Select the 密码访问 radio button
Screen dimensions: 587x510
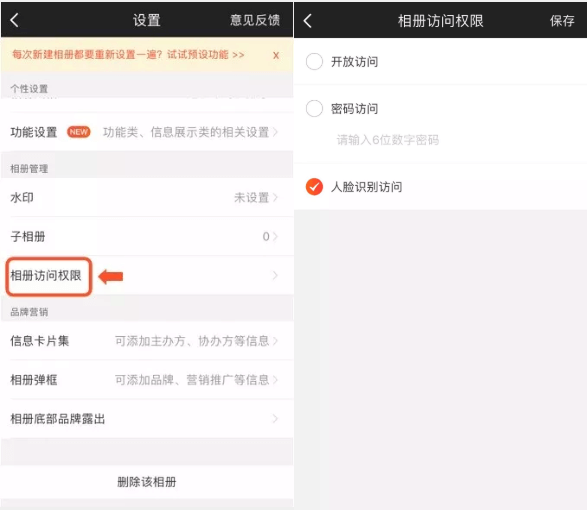pyautogui.click(x=314, y=109)
